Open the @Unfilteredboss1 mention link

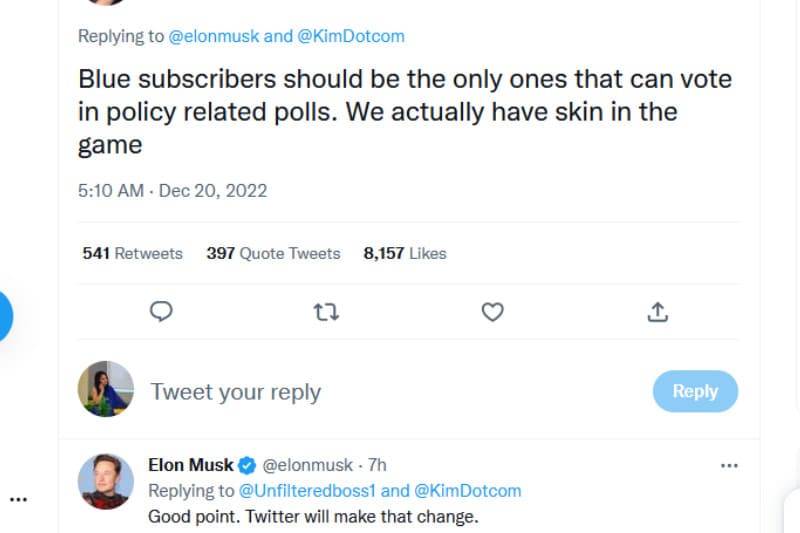click(309, 491)
